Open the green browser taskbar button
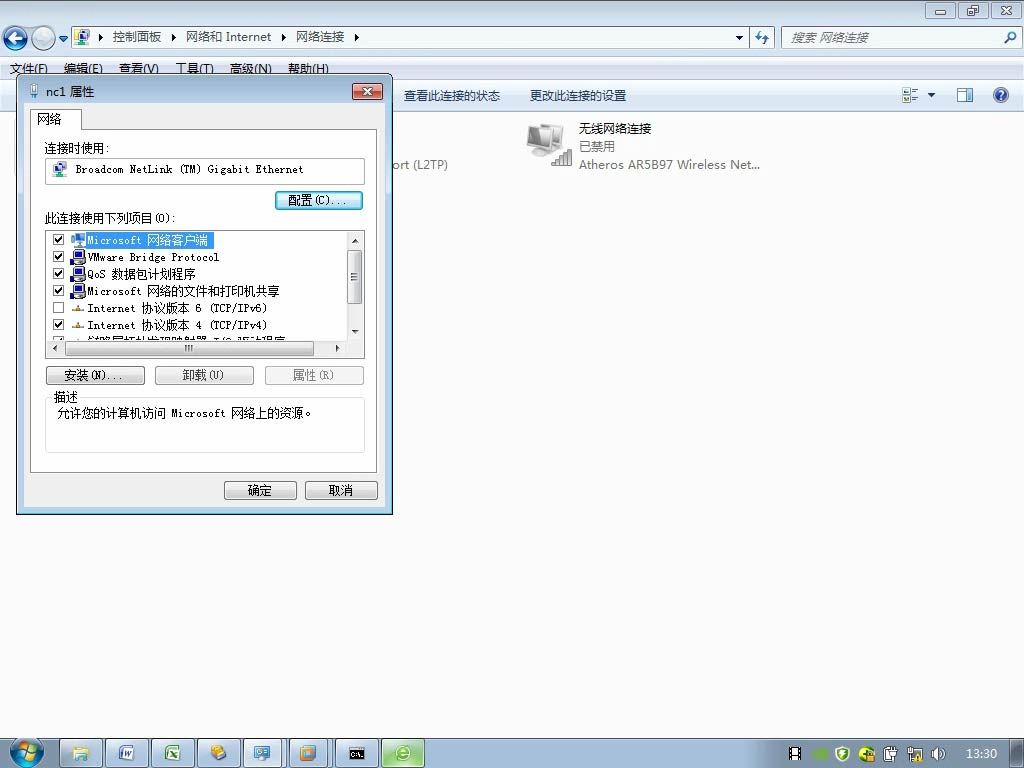Viewport: 1024px width, 768px height. tap(403, 754)
